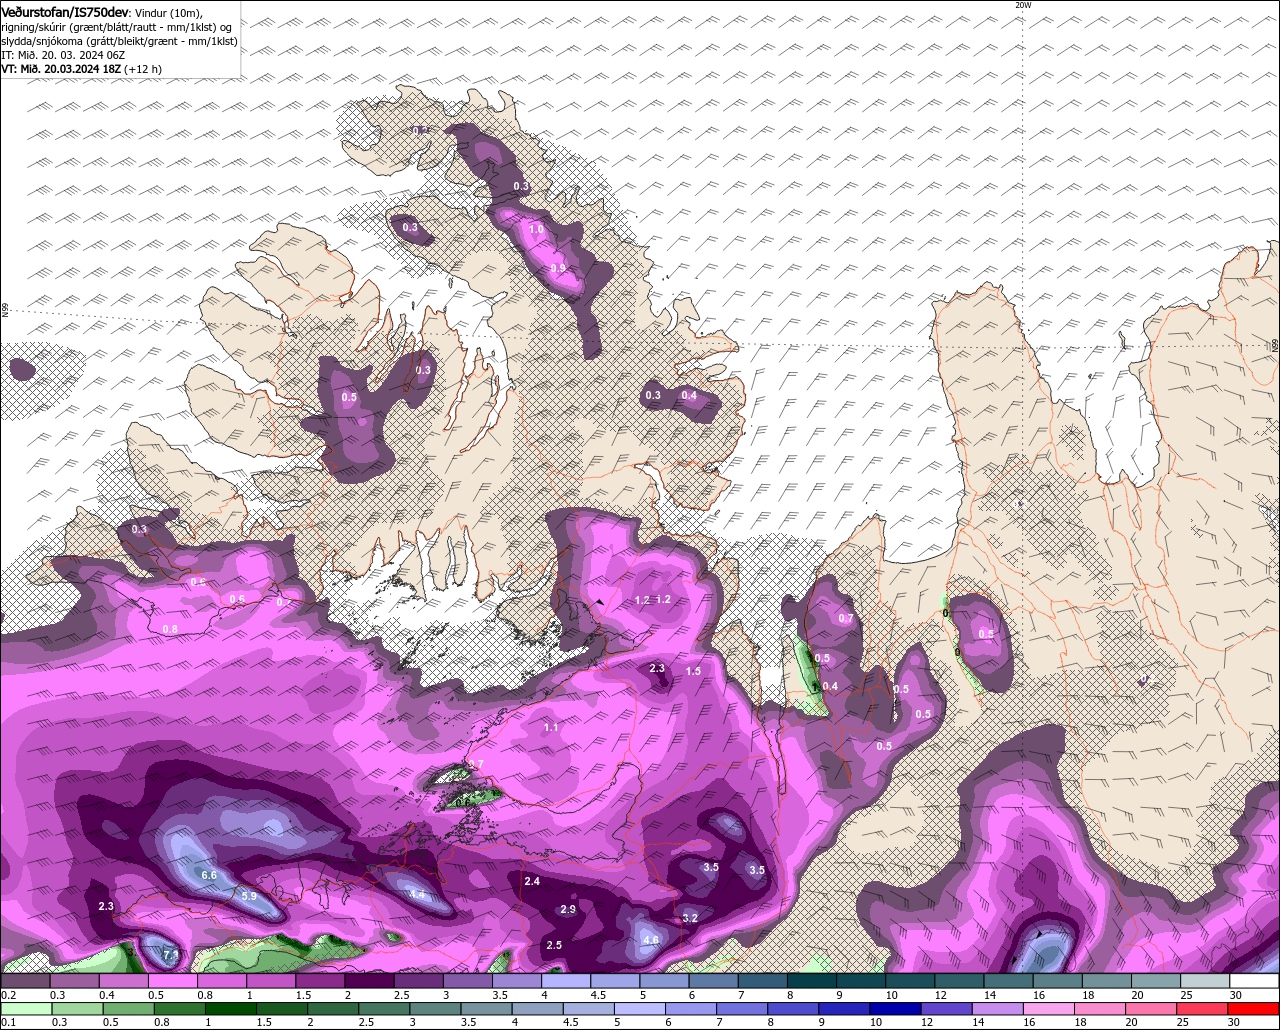Image resolution: width=1280 pixels, height=1030 pixels.
Task: Select the dark teal swatch labeled 8 in upper legend
Action: click(812, 981)
